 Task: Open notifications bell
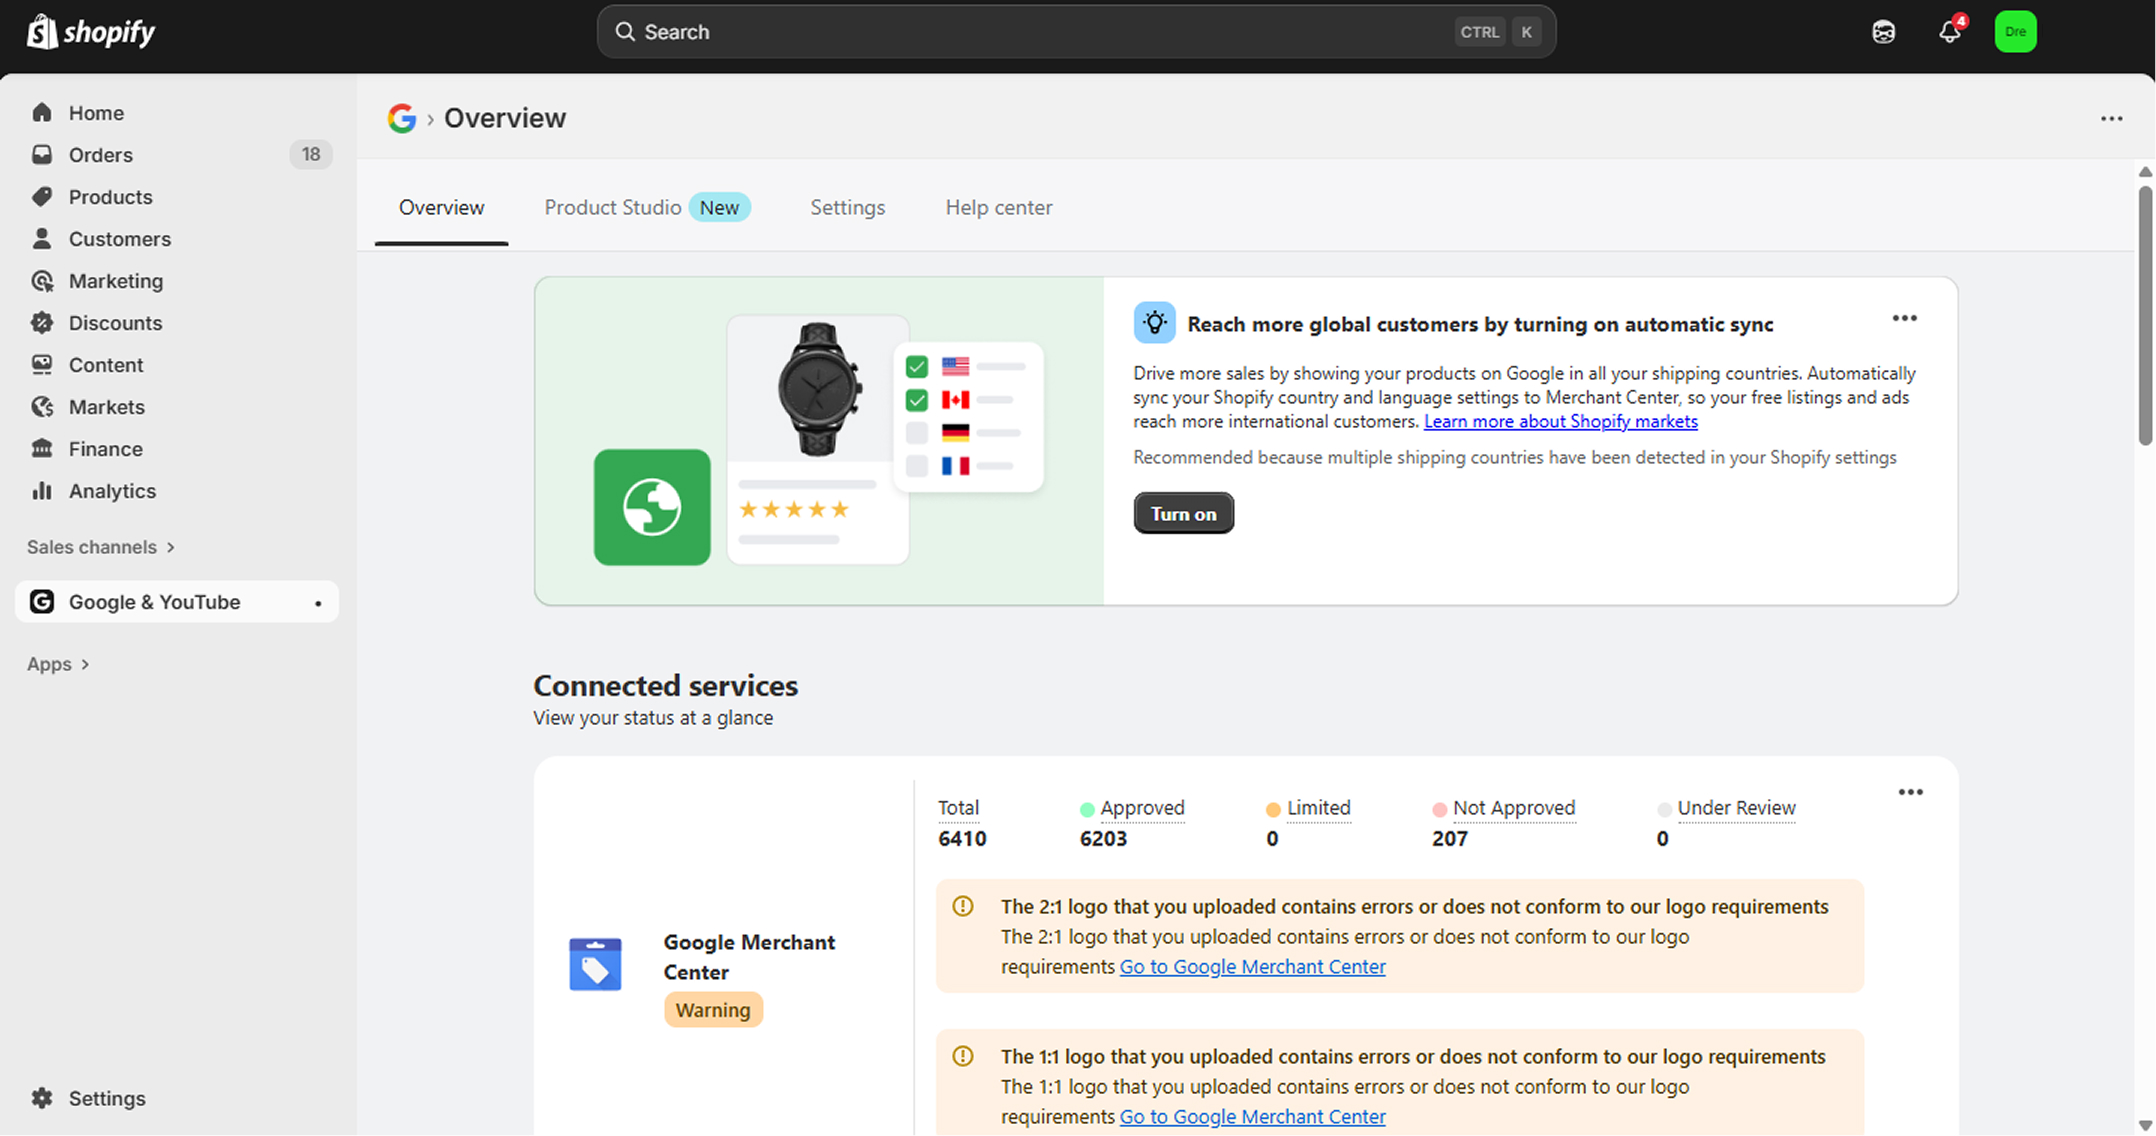(x=1950, y=31)
